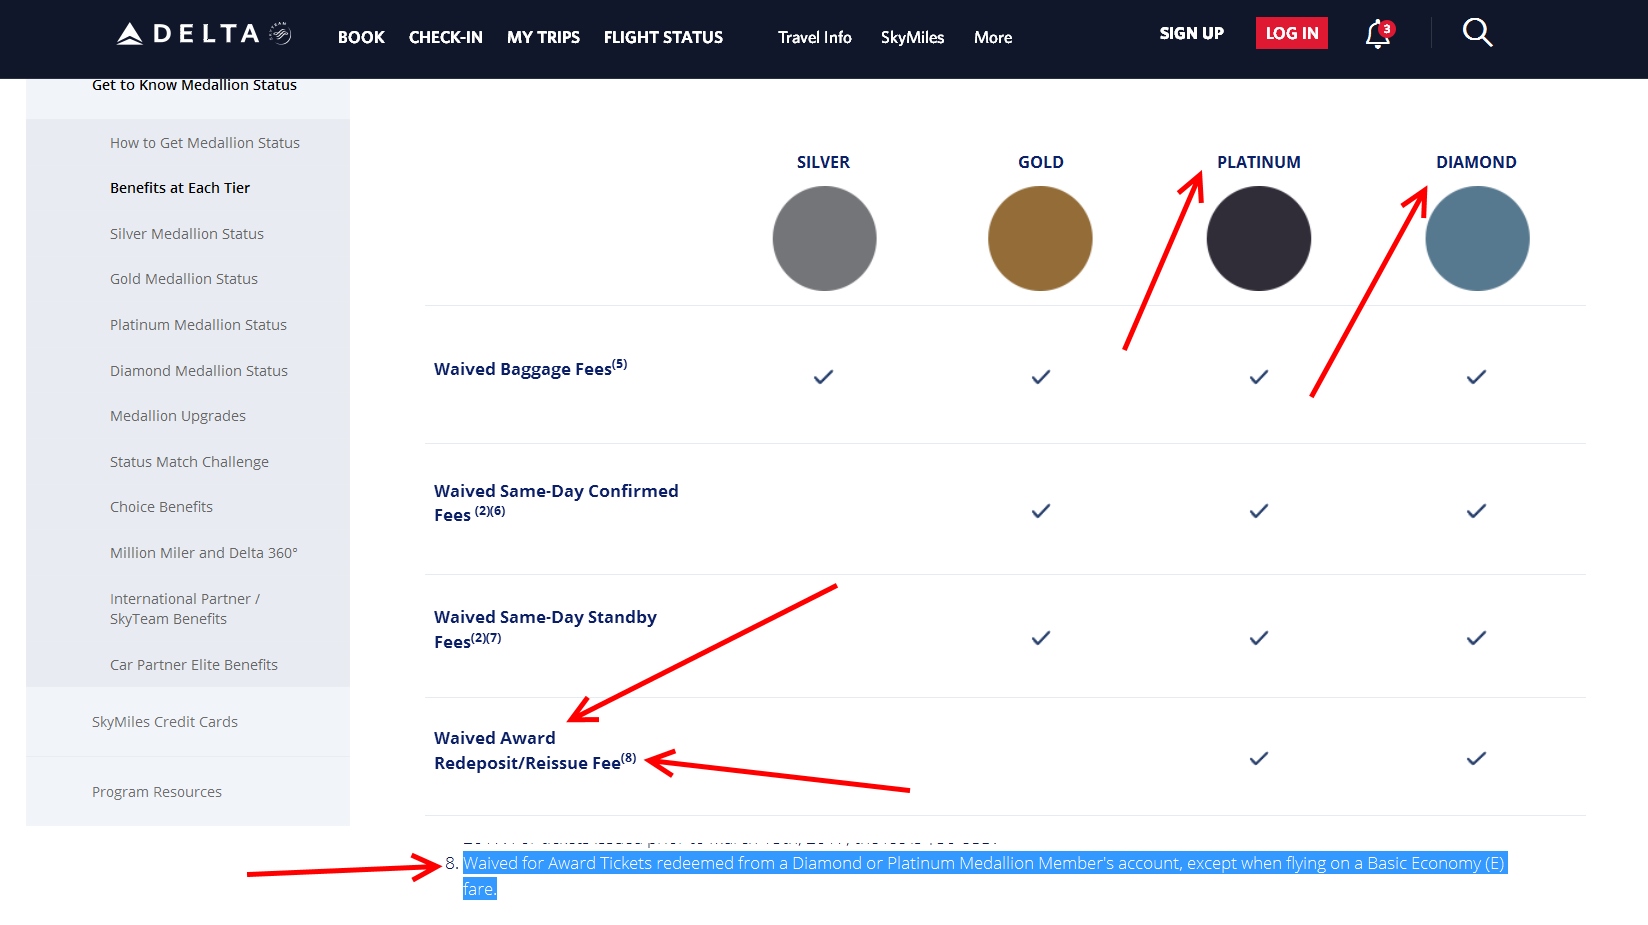Click the Gold checkmark for Same-Day Standby Fees
This screenshot has width=1648, height=925.
(x=1039, y=637)
